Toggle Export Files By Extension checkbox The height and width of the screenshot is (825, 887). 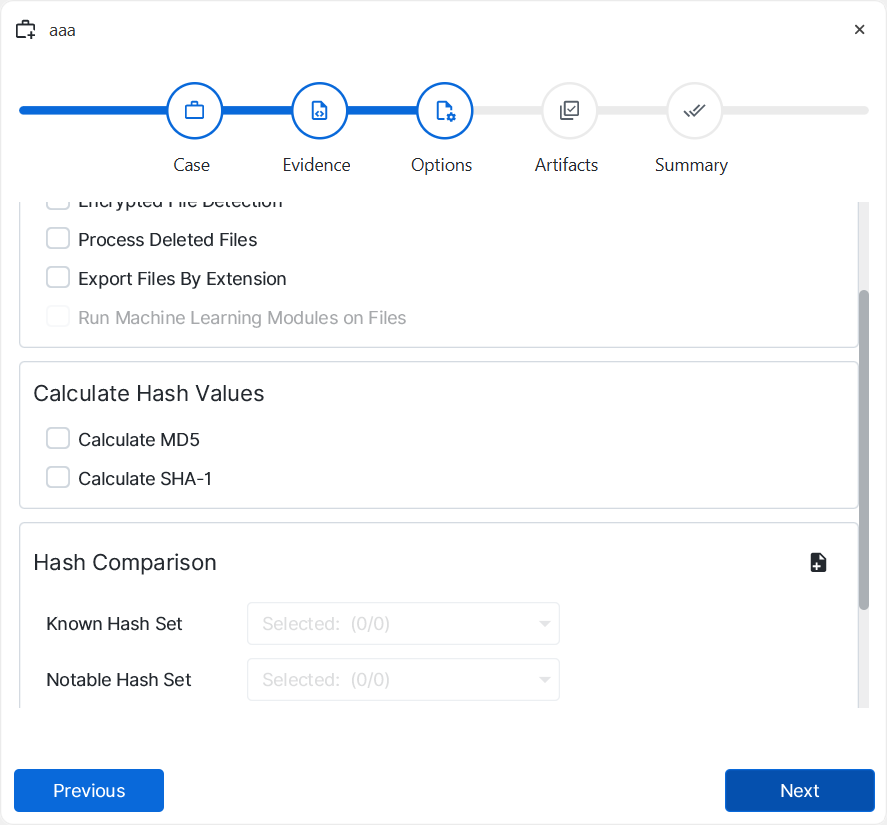pyautogui.click(x=58, y=278)
